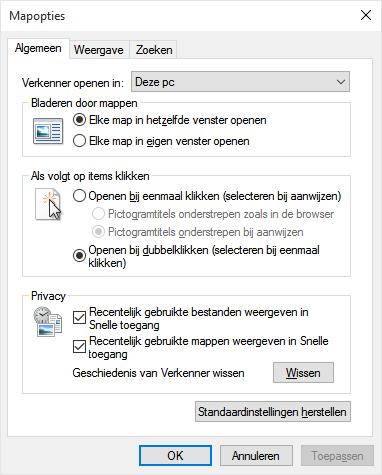Open the 'Verkenner openen in' dropdown
Screen dimensions: 382x475
(240, 82)
